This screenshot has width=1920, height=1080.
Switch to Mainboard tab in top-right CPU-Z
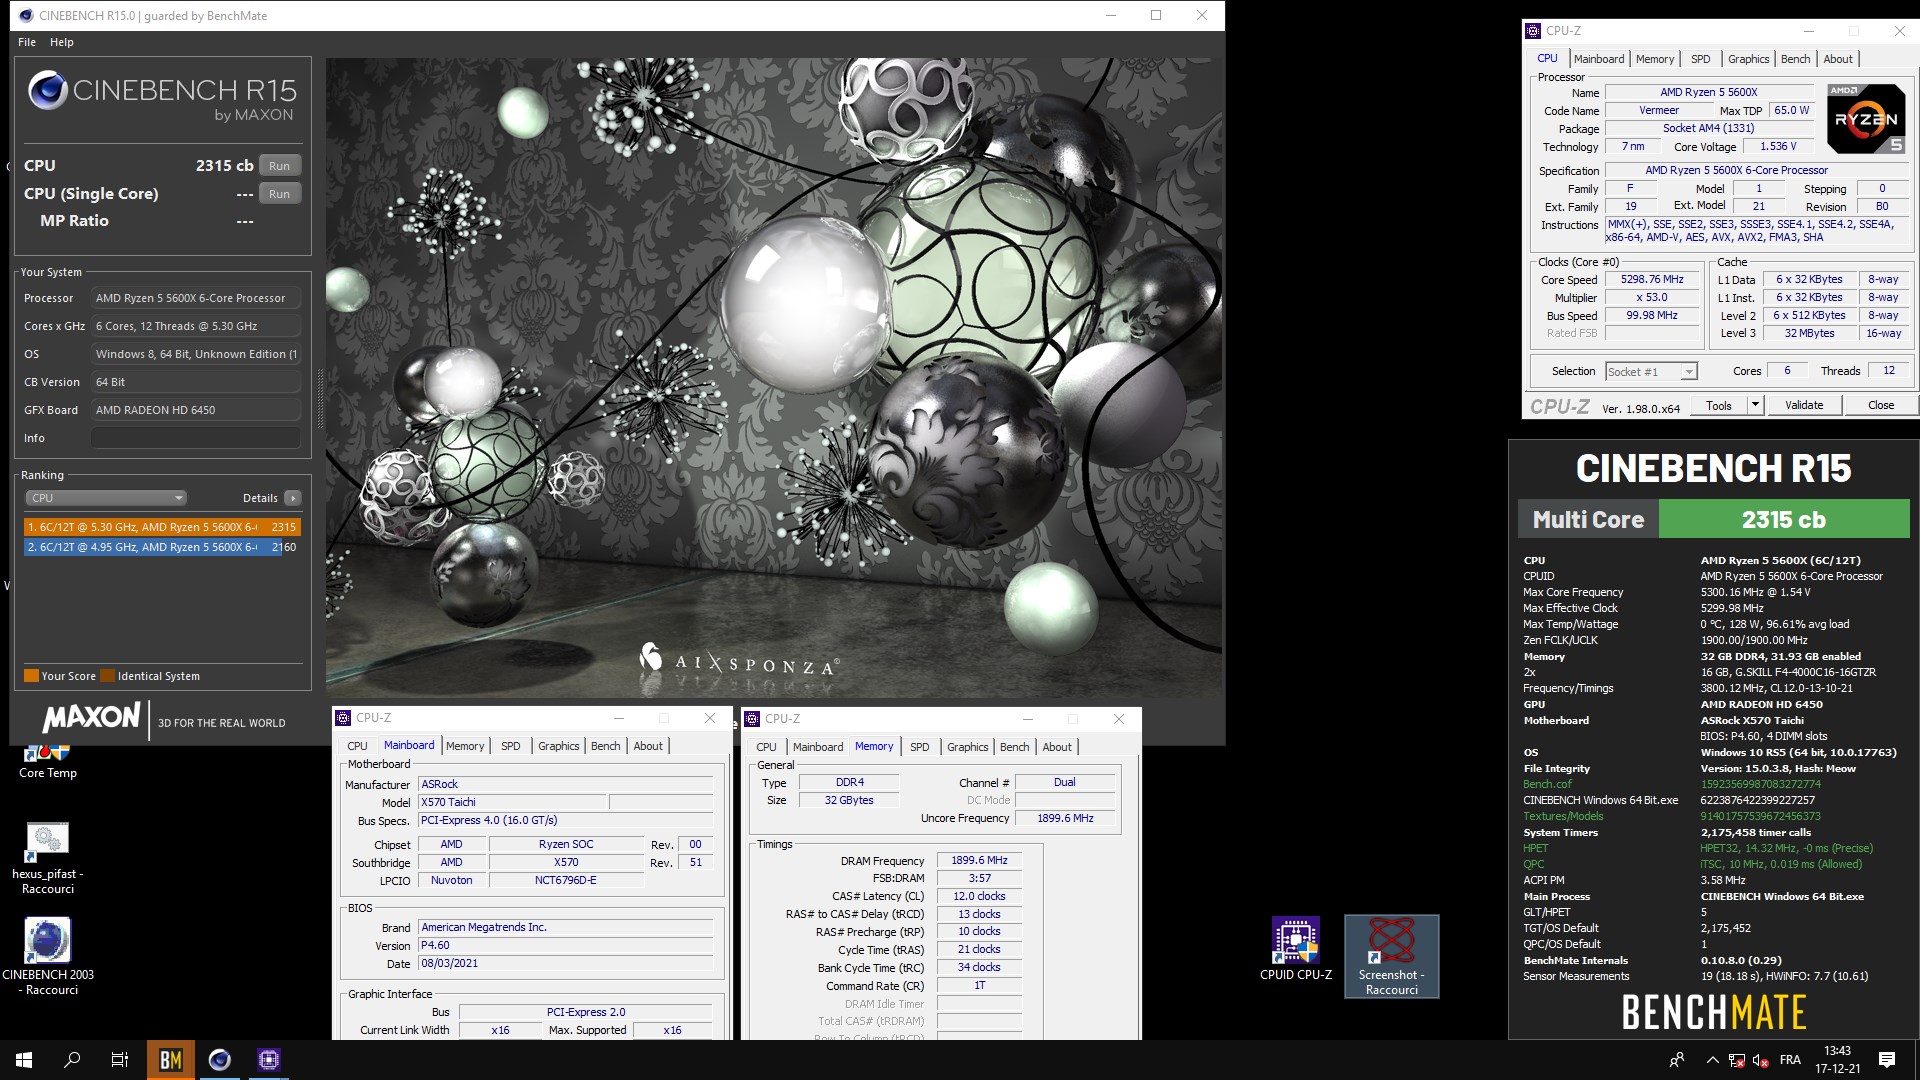1599,59
